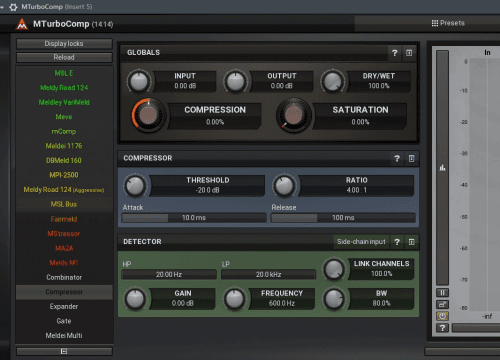Click the MeldaProduction logo icon
Viewport: 500px width, 360px height.
pyautogui.click(x=22, y=24)
